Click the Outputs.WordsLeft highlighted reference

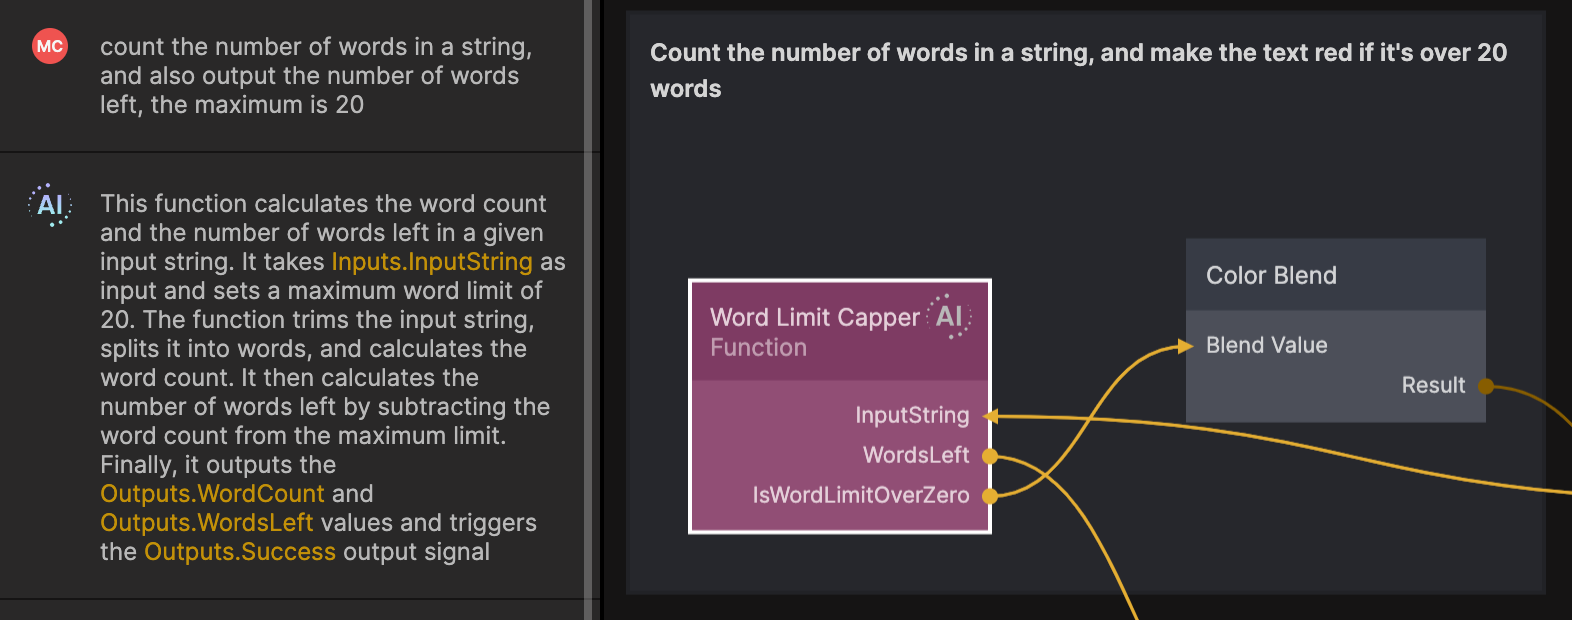click(206, 523)
